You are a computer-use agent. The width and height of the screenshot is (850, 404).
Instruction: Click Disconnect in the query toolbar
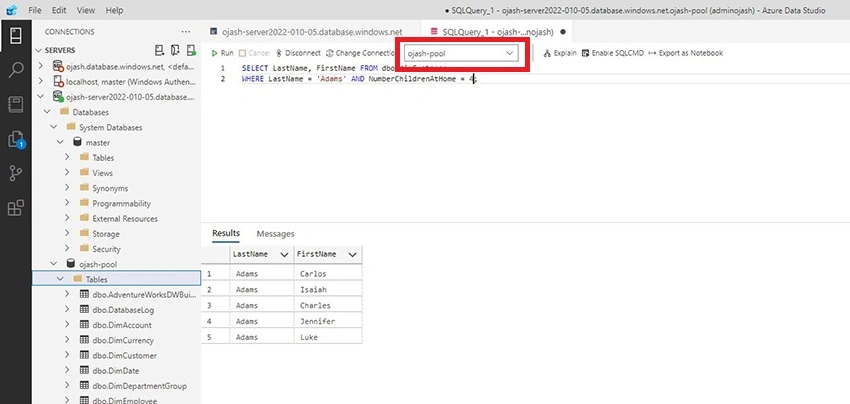point(298,53)
